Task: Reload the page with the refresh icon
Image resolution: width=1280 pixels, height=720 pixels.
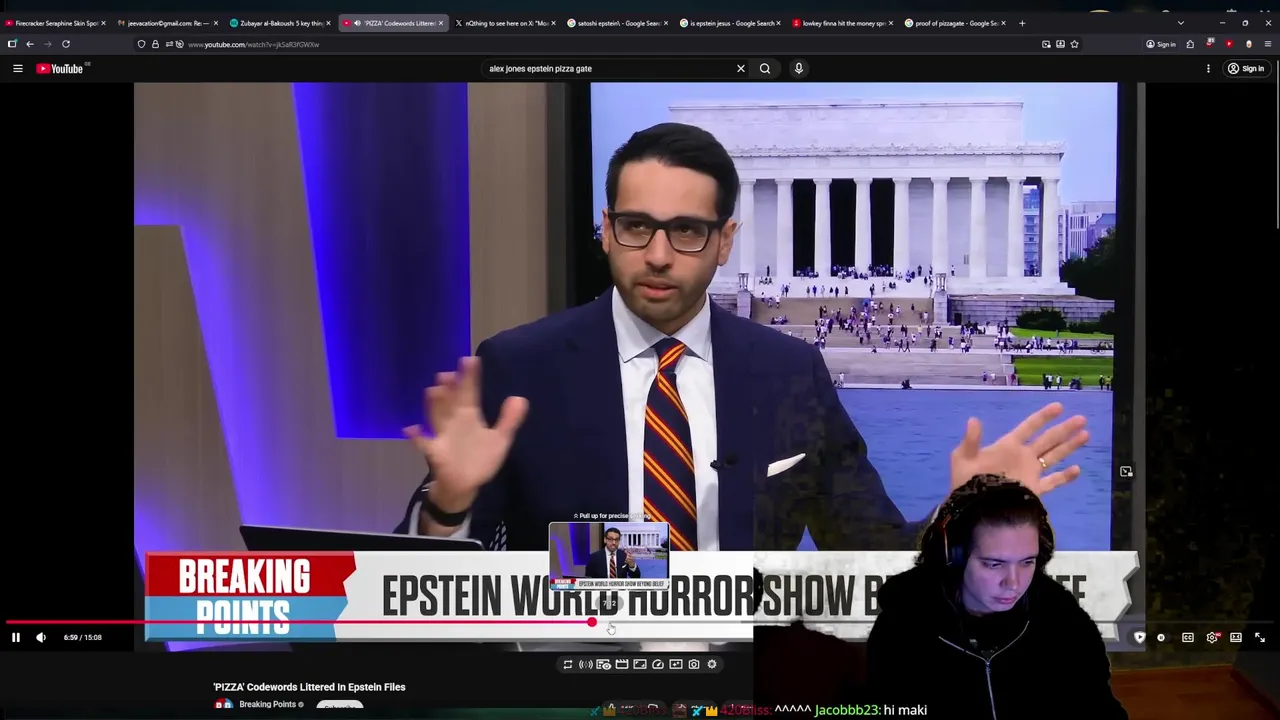Action: click(66, 44)
